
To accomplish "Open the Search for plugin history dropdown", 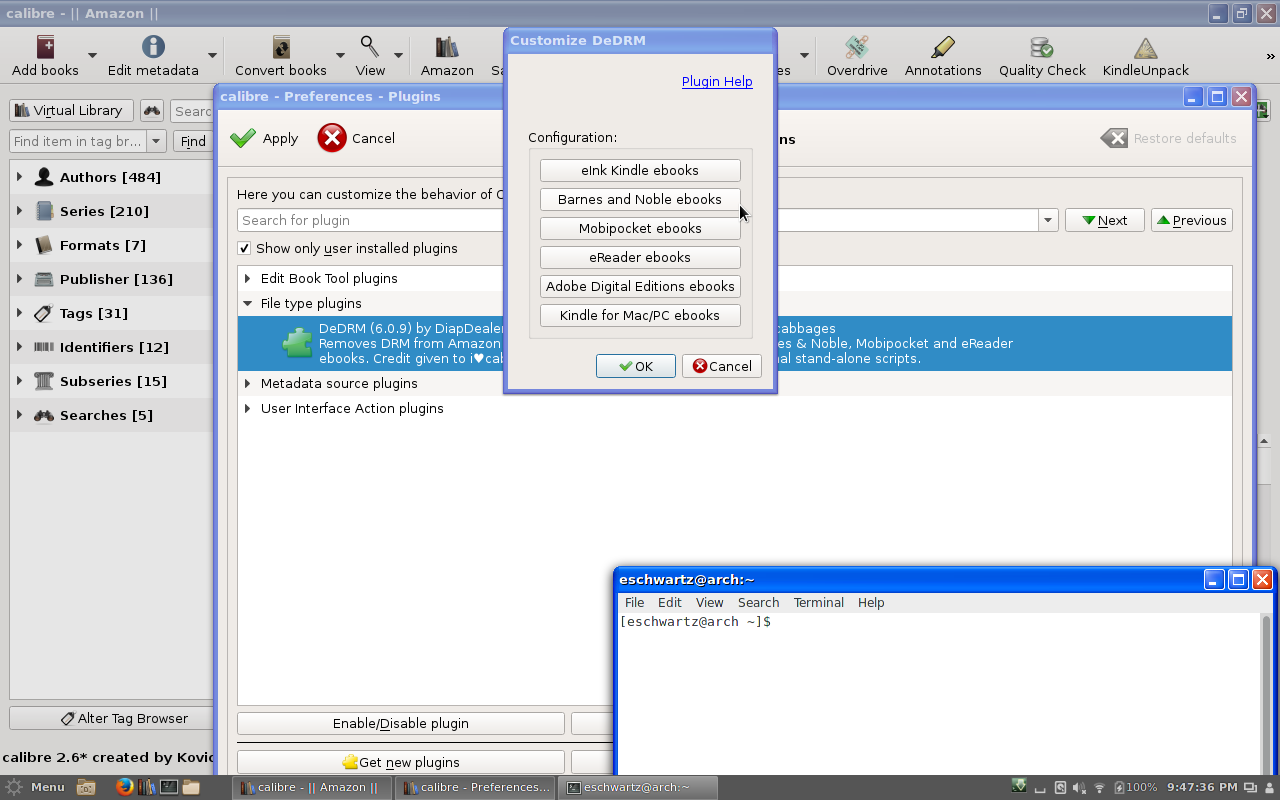I will (1048, 220).
